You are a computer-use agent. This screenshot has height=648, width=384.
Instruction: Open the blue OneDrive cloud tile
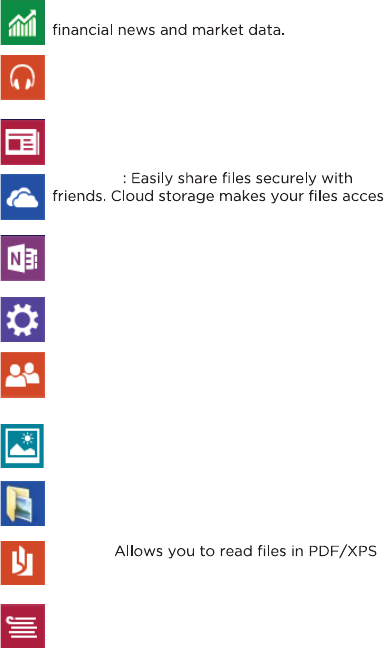click(23, 197)
